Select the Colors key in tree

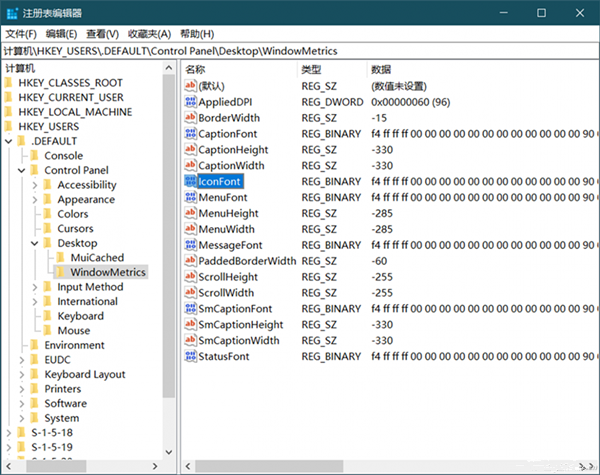tap(72, 214)
